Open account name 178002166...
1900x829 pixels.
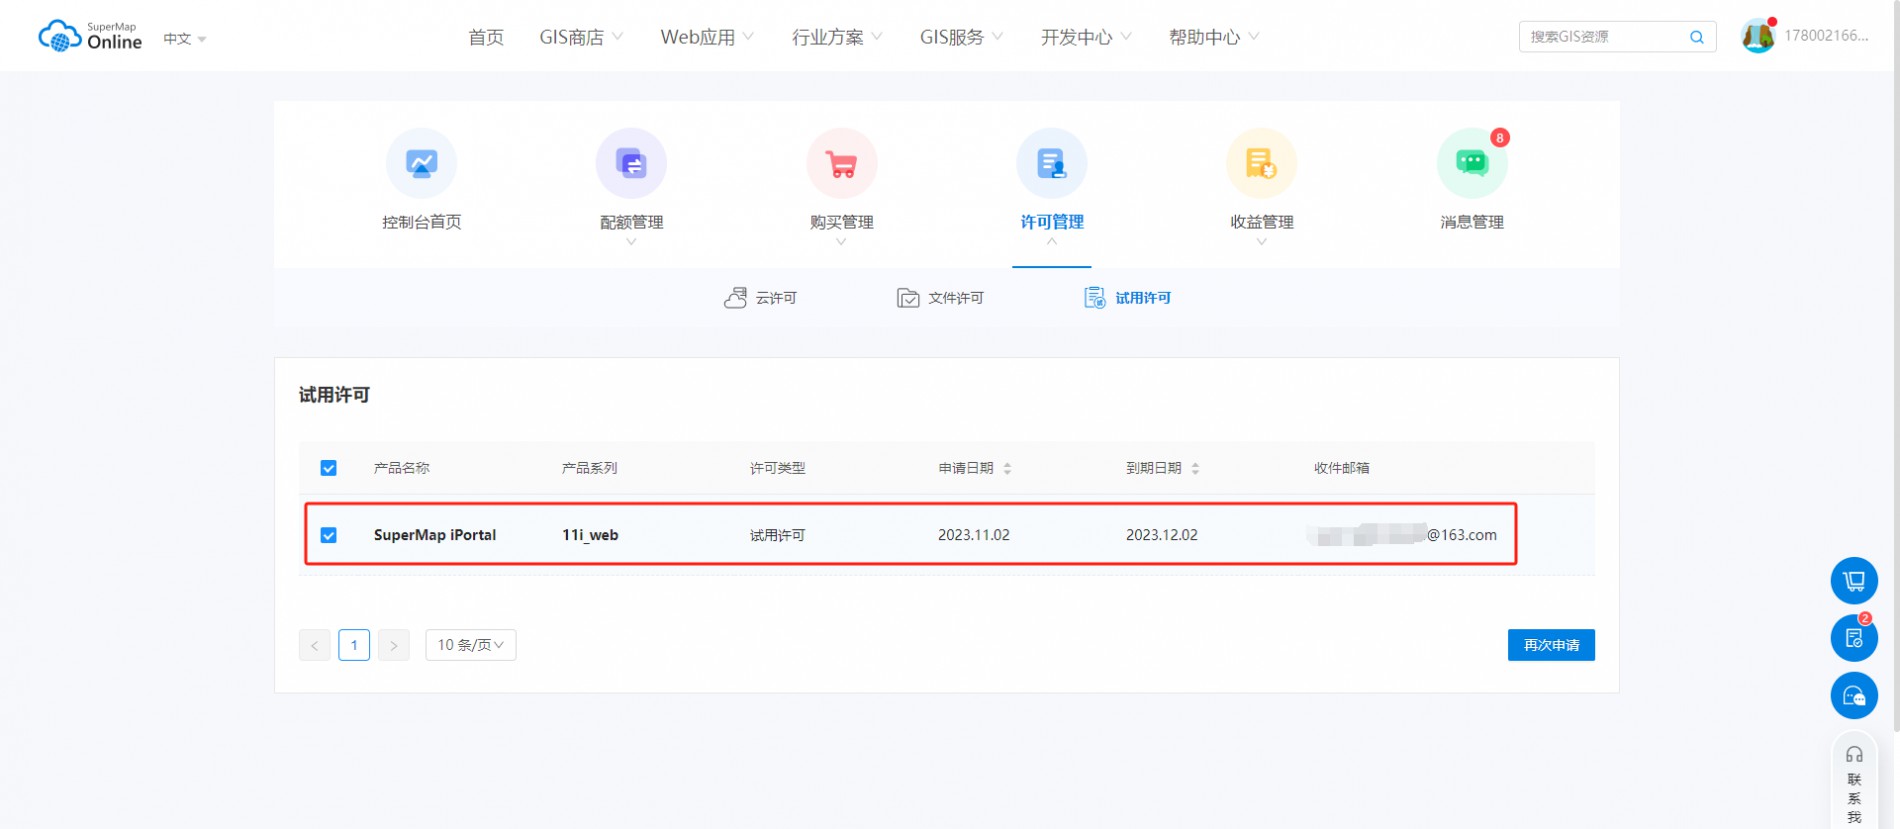[x=1827, y=36]
